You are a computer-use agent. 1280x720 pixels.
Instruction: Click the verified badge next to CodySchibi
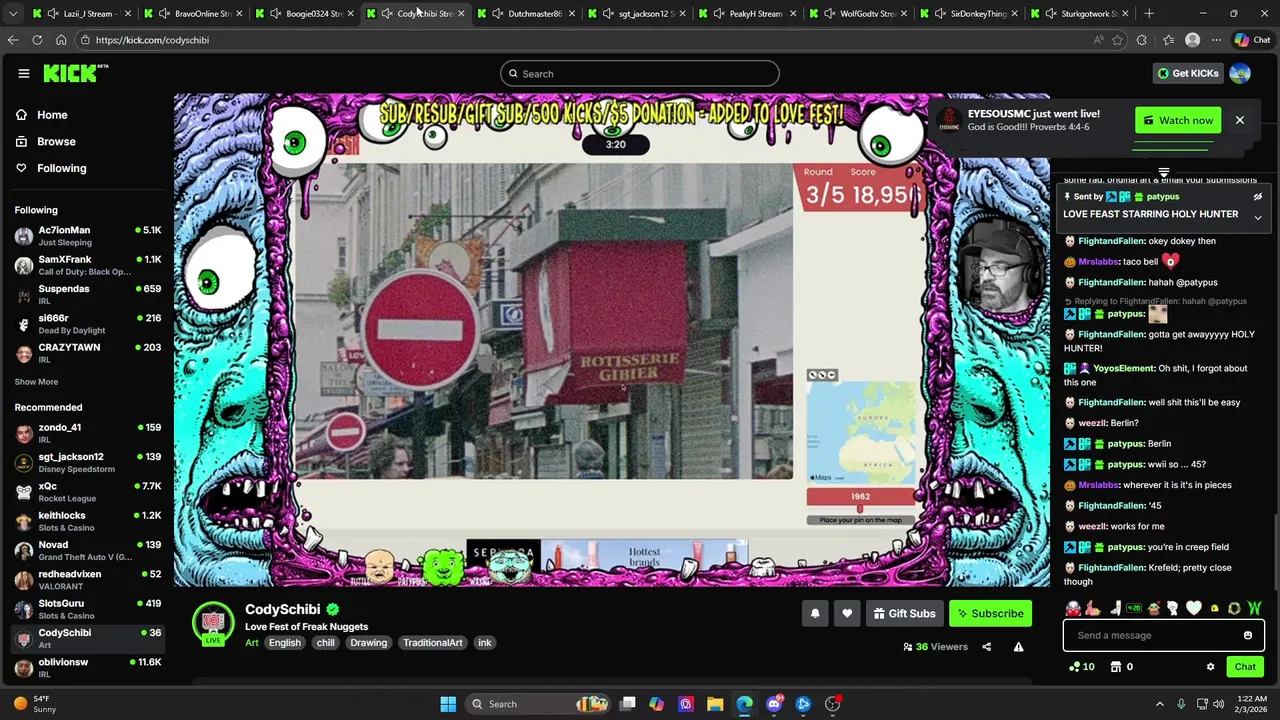coord(333,609)
